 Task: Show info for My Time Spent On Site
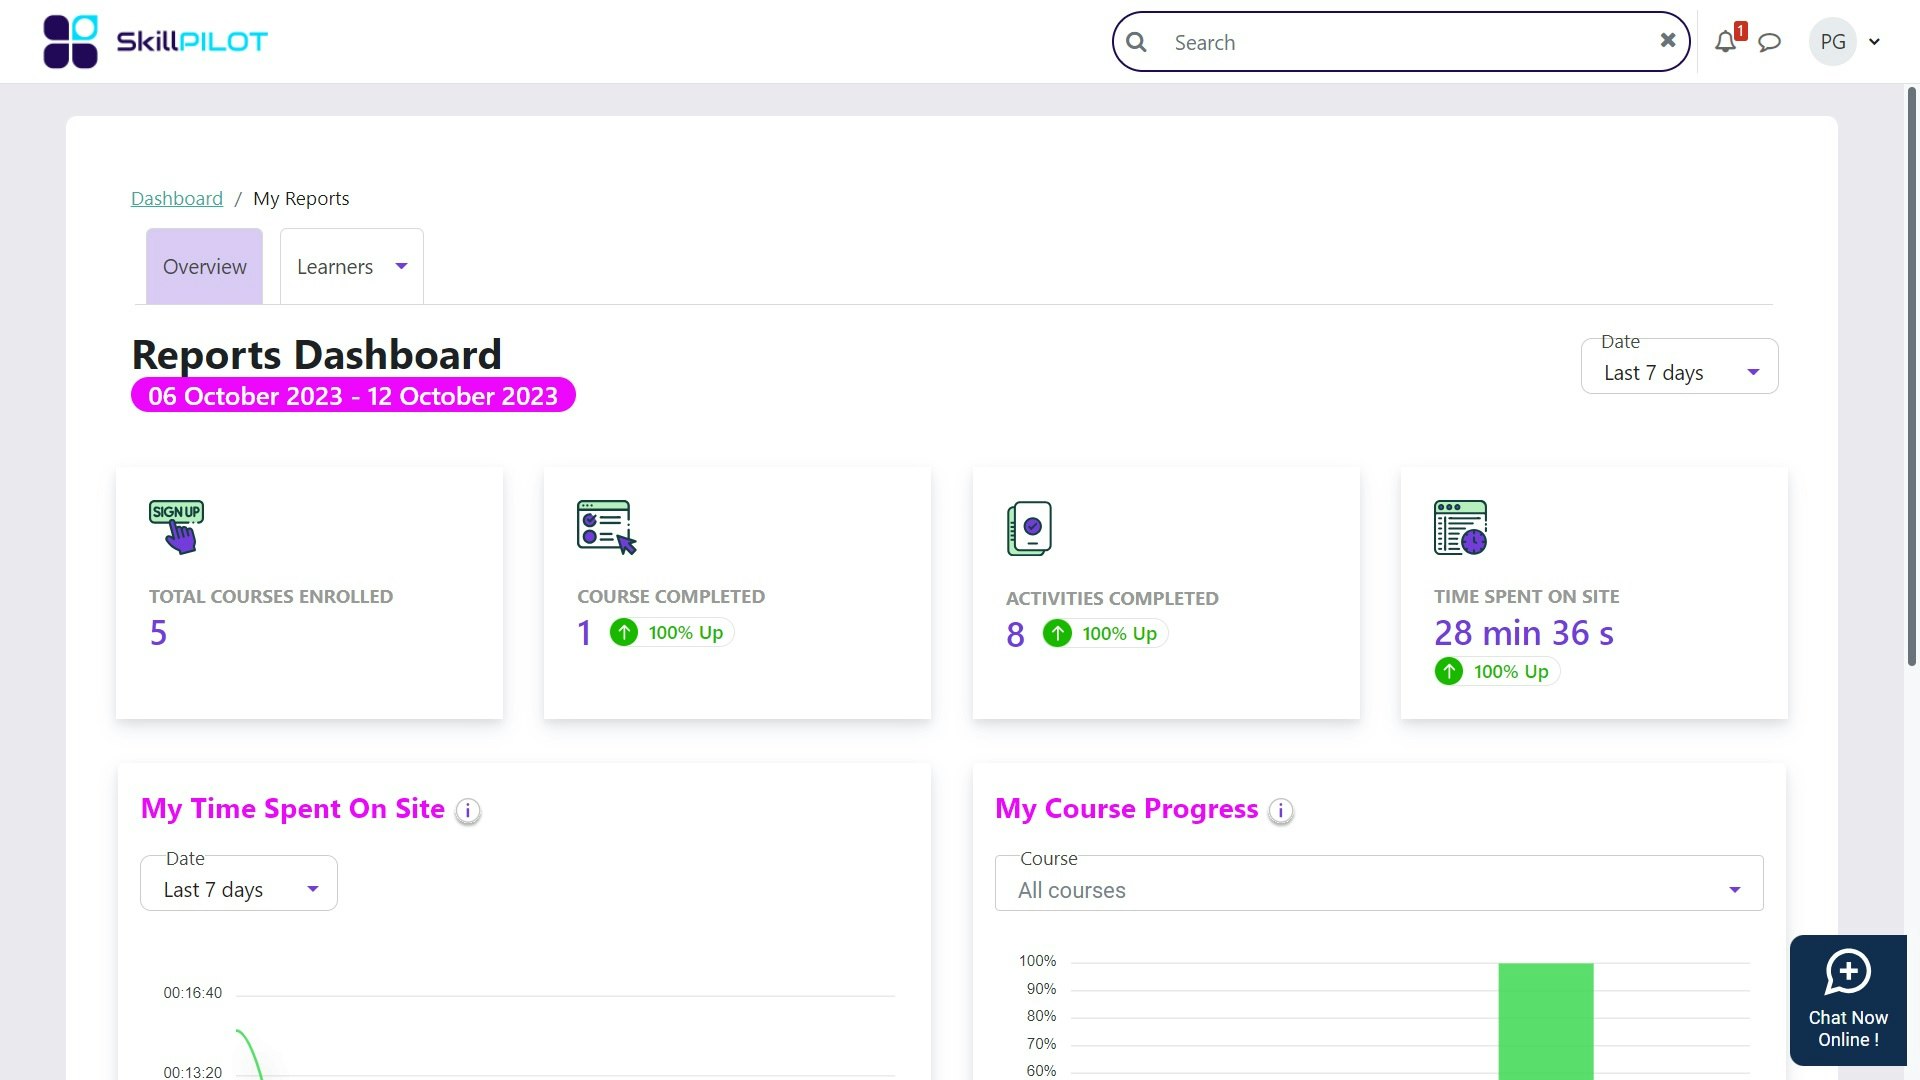tap(467, 811)
